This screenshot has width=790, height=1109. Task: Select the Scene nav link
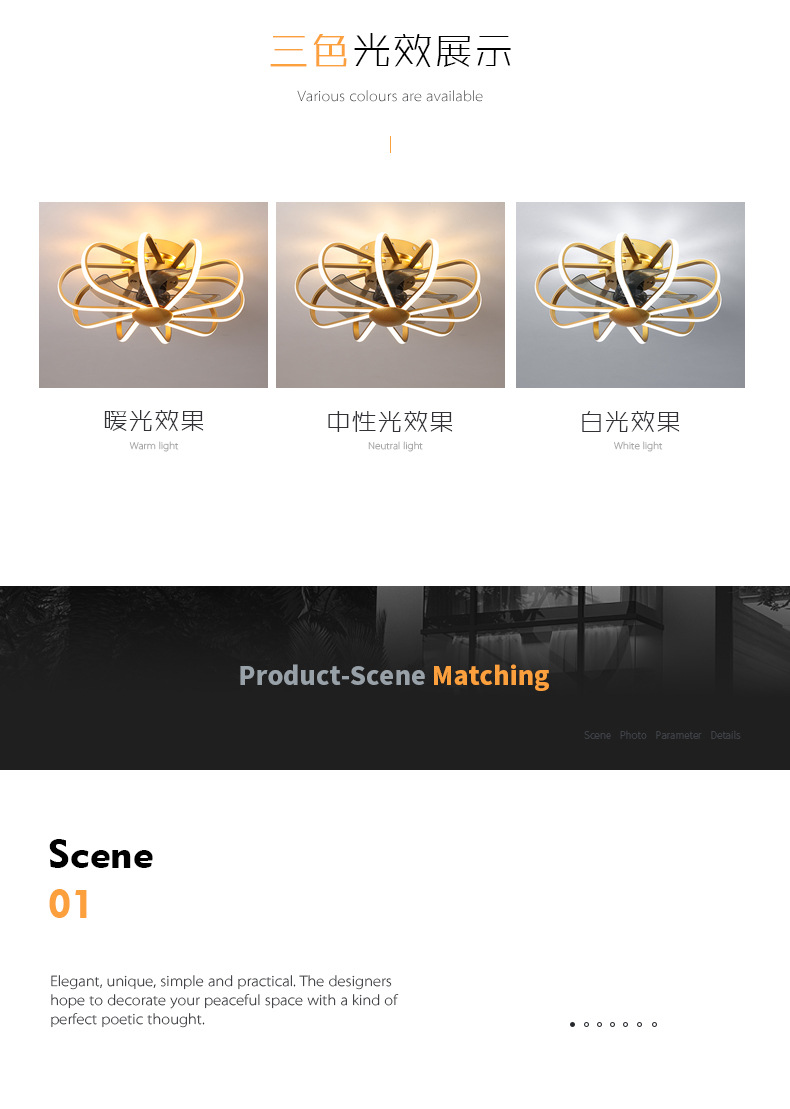click(x=598, y=736)
